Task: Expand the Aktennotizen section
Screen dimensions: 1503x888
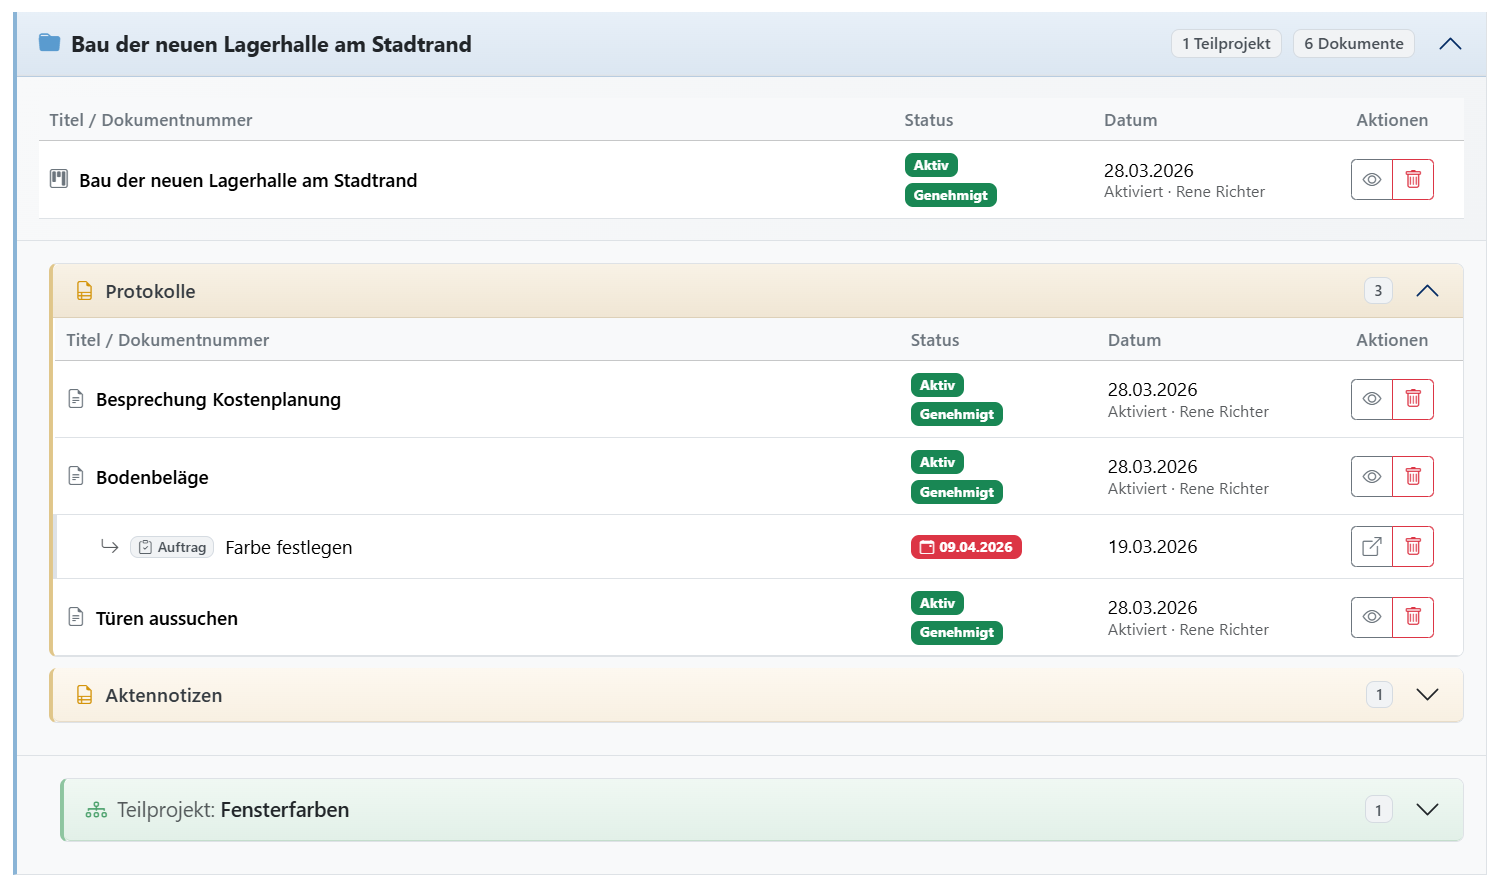Action: pos(1427,695)
